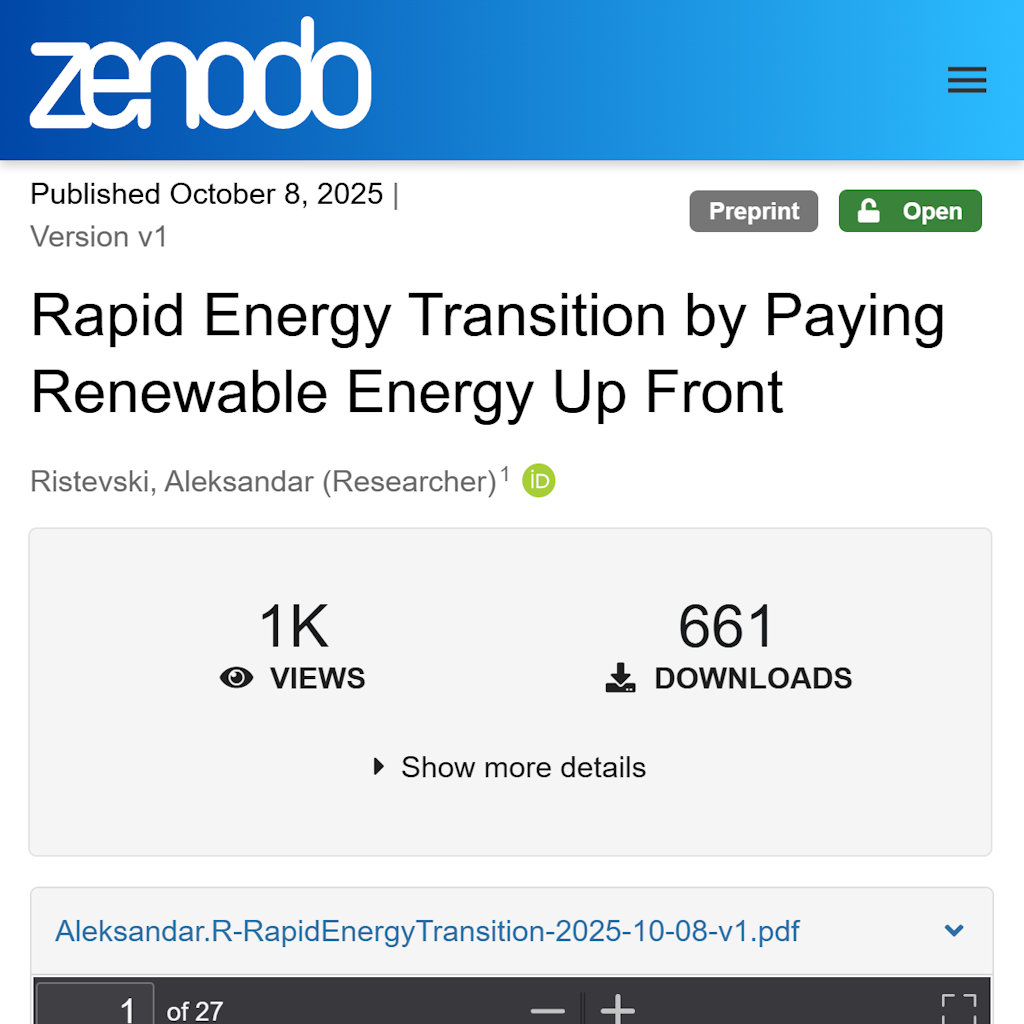Click the eye icon beside VIEWS
The image size is (1024, 1024).
236,678
